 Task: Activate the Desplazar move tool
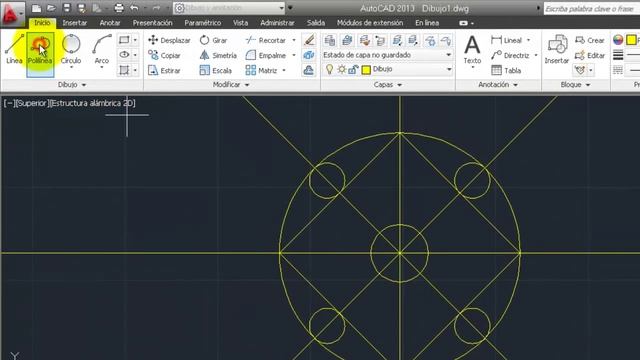[169, 40]
